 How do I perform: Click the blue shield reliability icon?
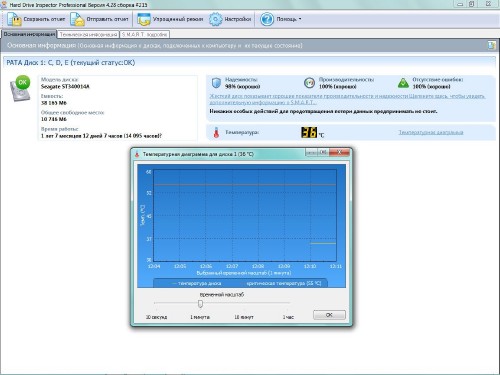pos(216,83)
